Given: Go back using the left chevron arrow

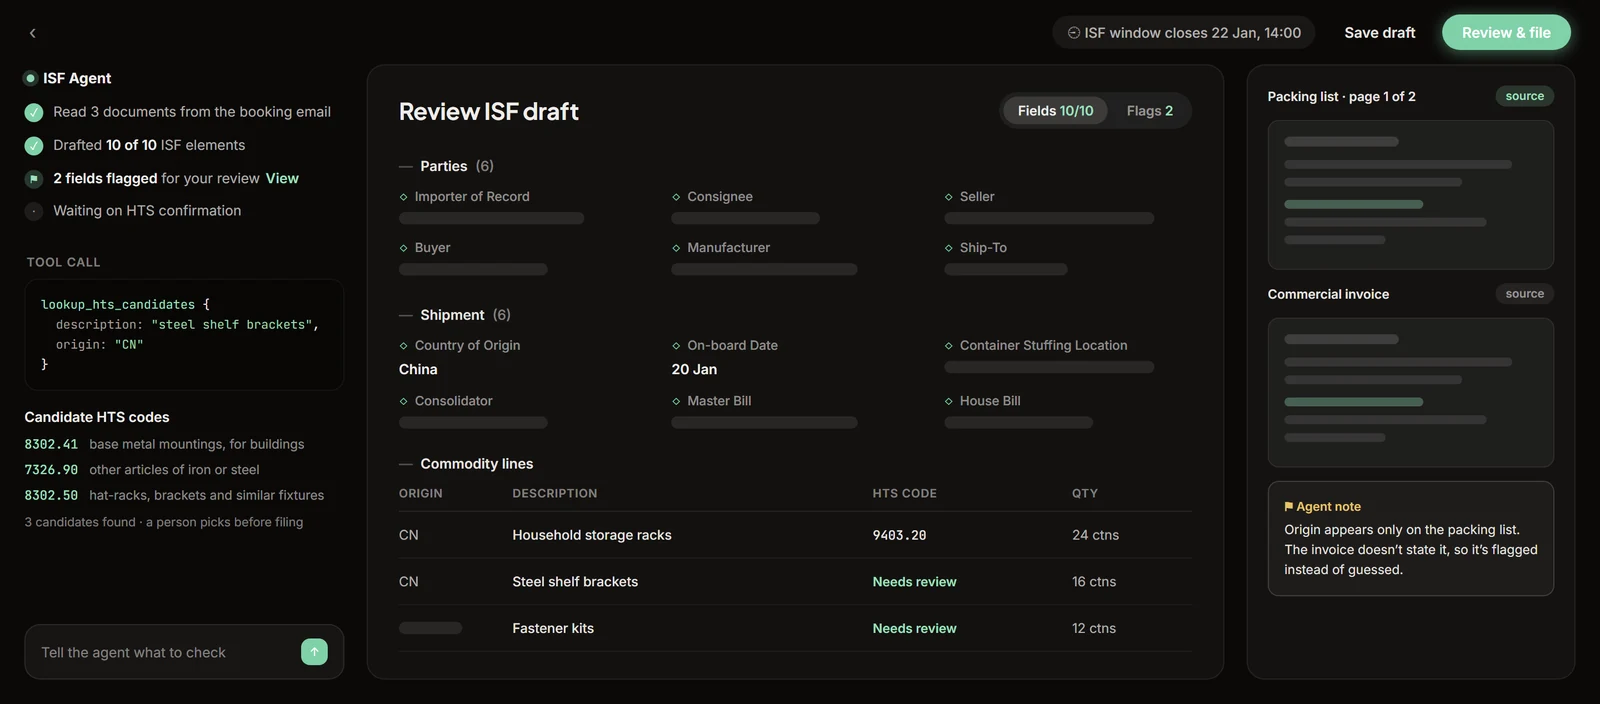Looking at the screenshot, I should [32, 33].
